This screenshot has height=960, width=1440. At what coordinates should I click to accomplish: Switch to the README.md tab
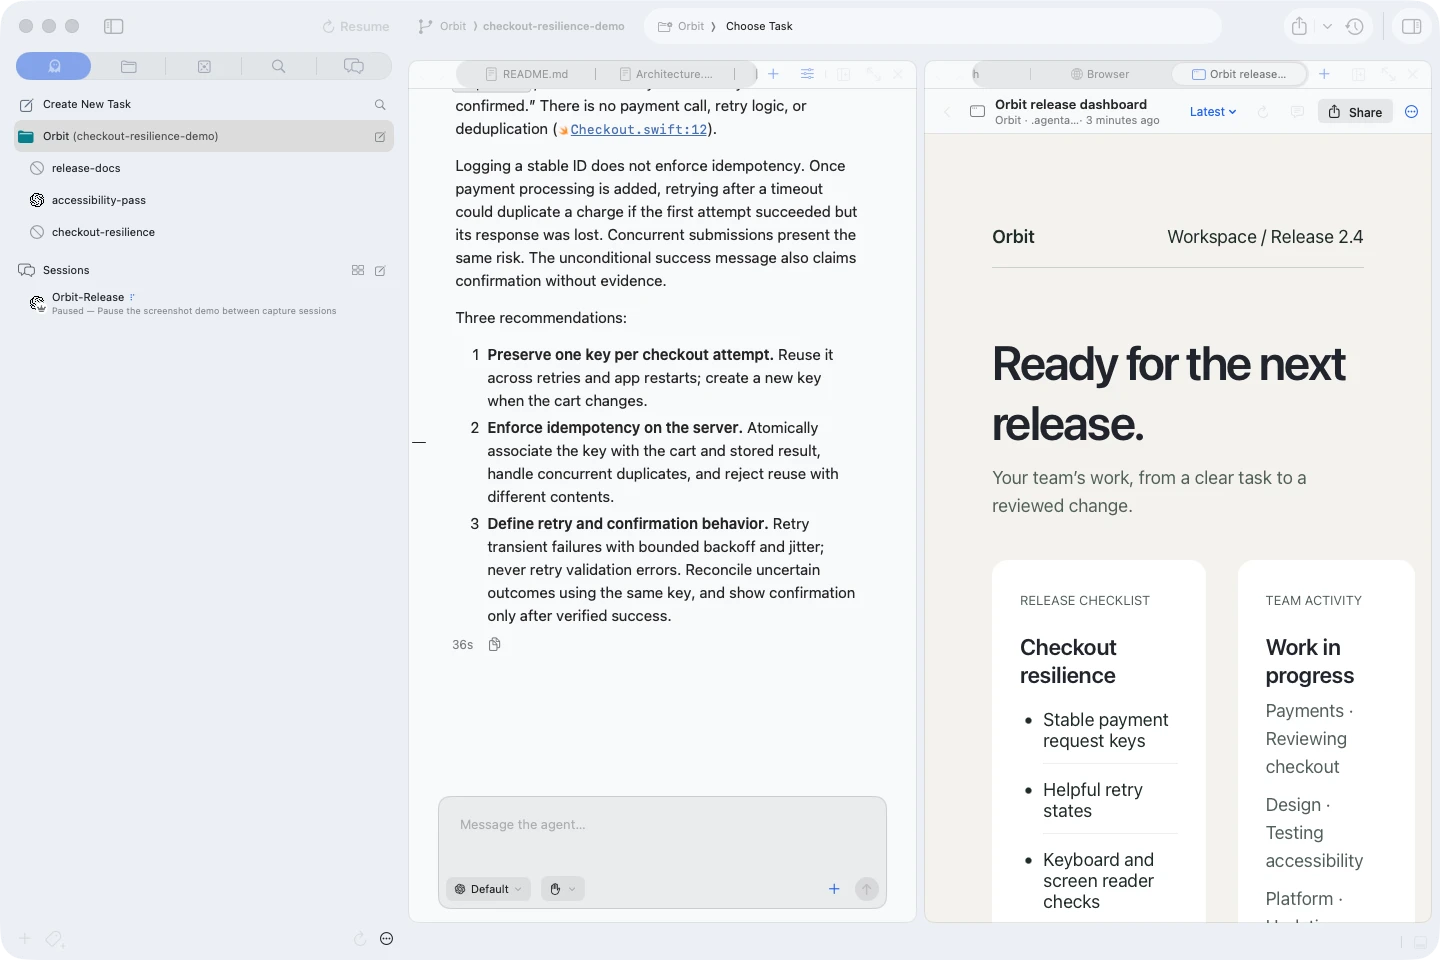click(x=527, y=74)
